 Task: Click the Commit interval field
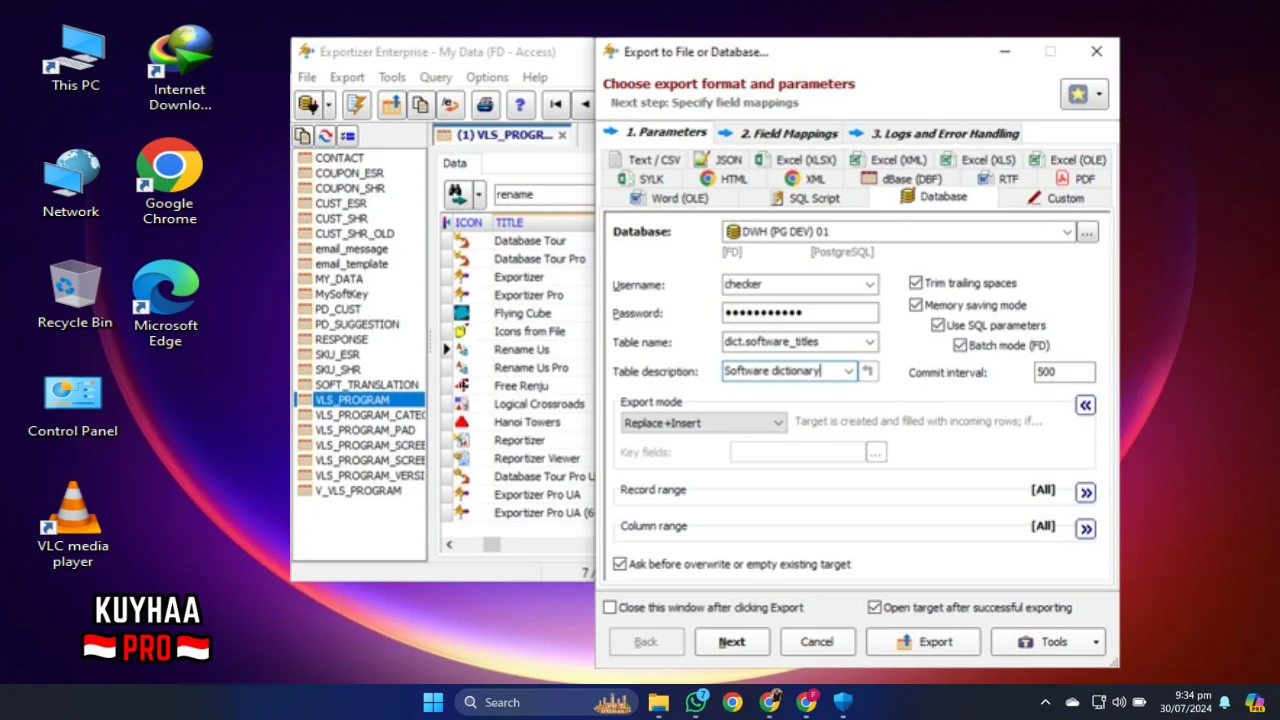(x=1065, y=372)
